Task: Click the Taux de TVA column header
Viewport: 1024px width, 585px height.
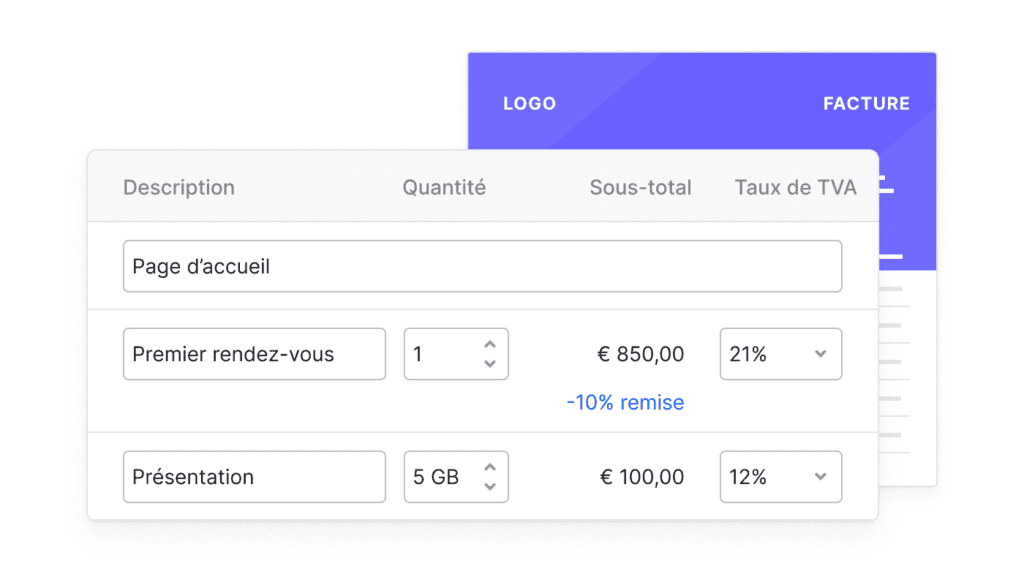Action: [795, 187]
